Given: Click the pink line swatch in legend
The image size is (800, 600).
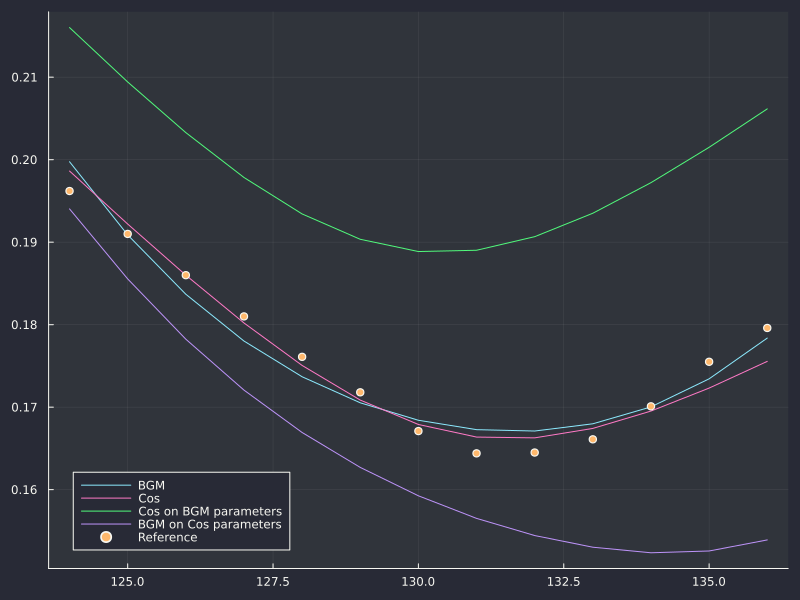Looking at the screenshot, I should [x=106, y=498].
